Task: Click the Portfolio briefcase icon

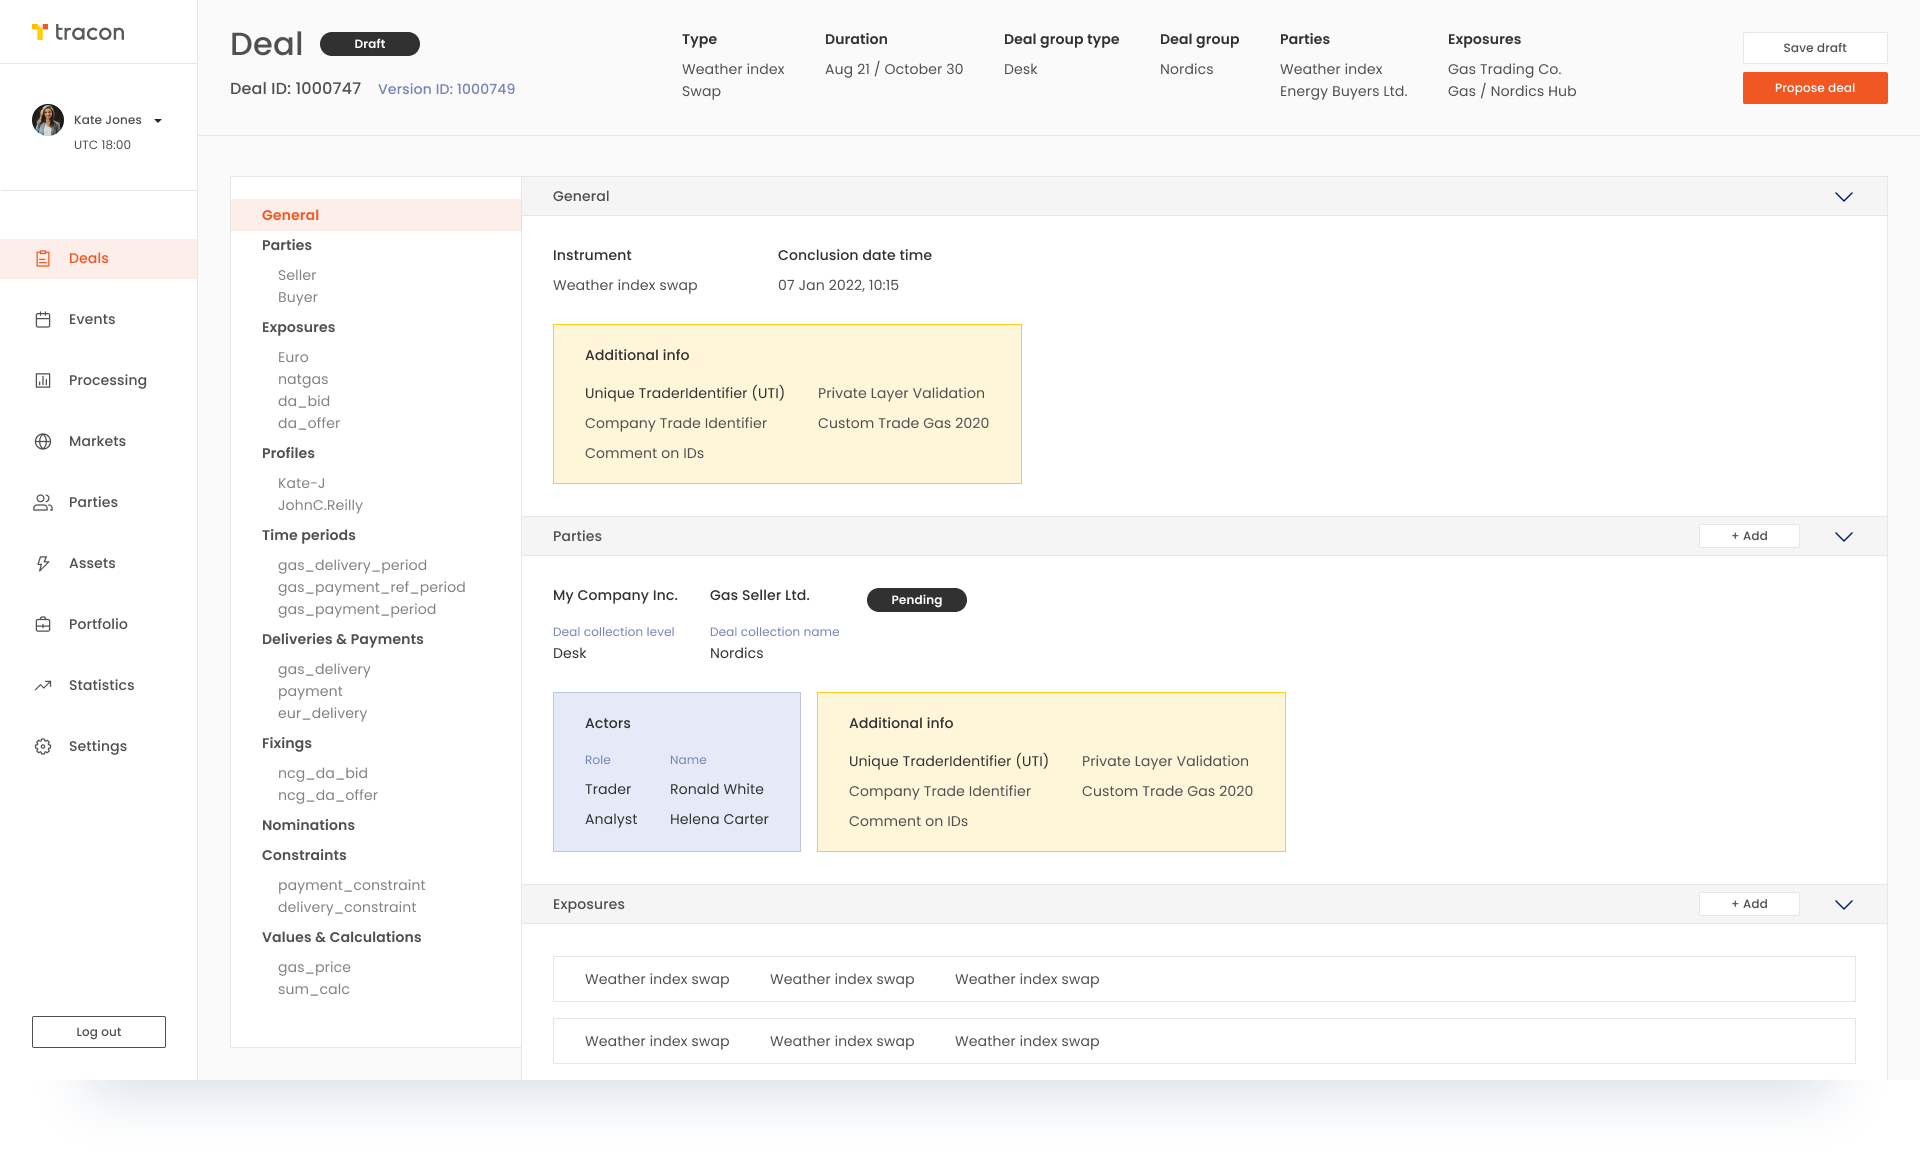Action: tap(43, 625)
